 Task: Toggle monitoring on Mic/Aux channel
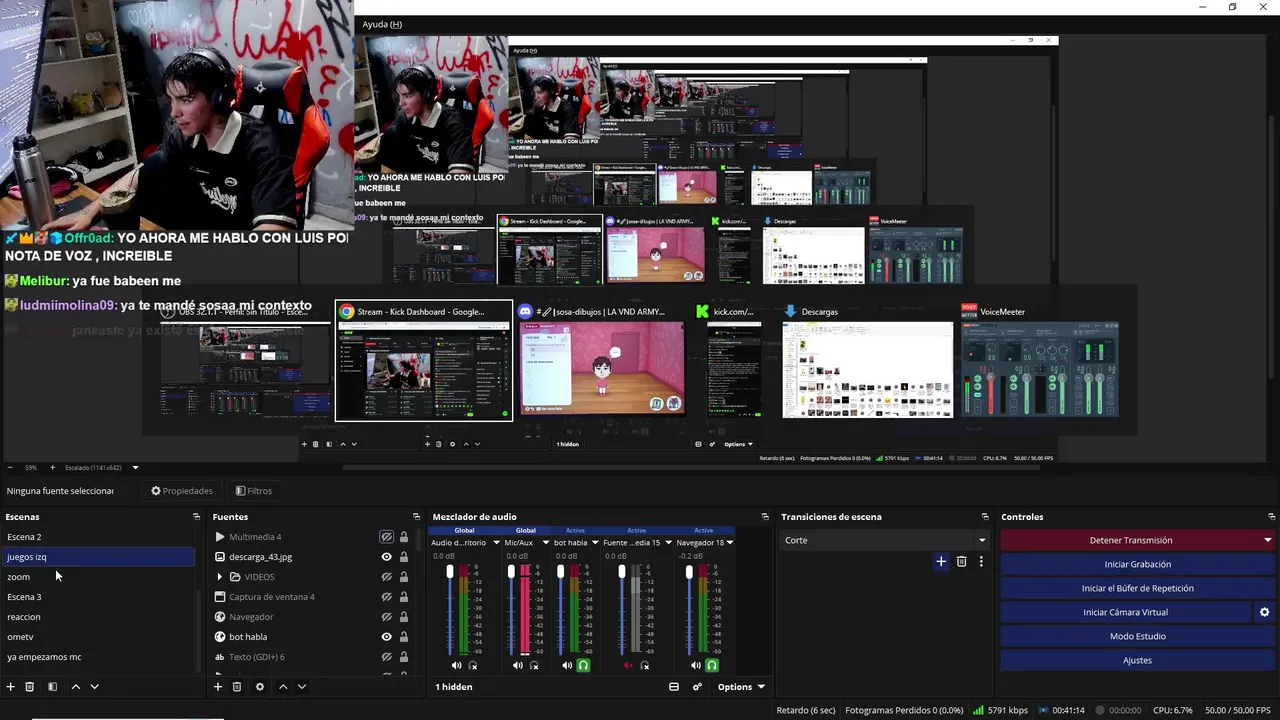[534, 665]
